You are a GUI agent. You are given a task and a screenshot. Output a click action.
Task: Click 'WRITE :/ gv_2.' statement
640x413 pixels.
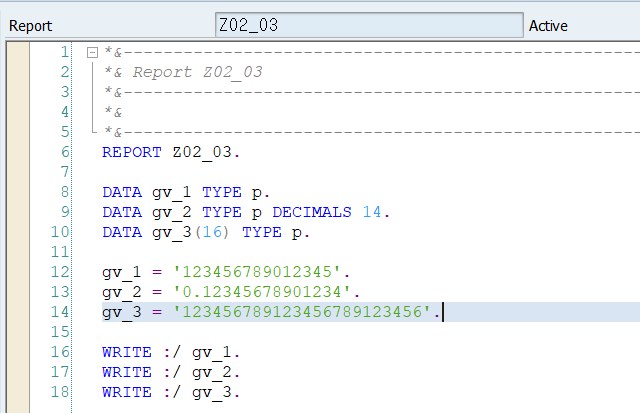tap(171, 372)
